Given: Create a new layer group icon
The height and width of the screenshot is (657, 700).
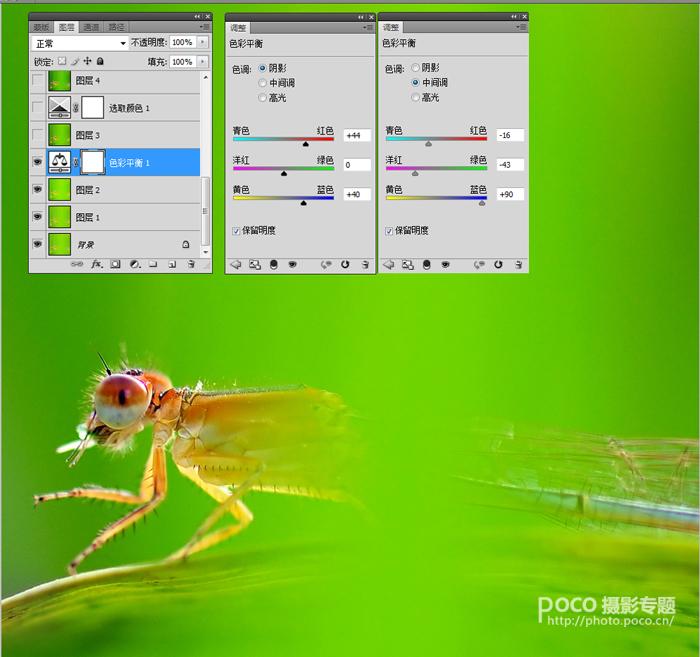Looking at the screenshot, I should click(153, 264).
